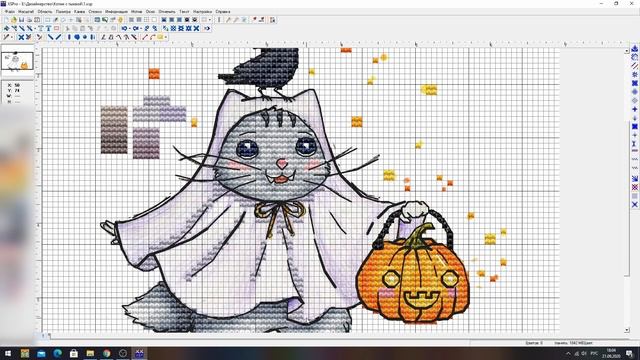Open dropdown next to yellow icon in third row
Screen dimensions: 640x360
click(x=165, y=37)
